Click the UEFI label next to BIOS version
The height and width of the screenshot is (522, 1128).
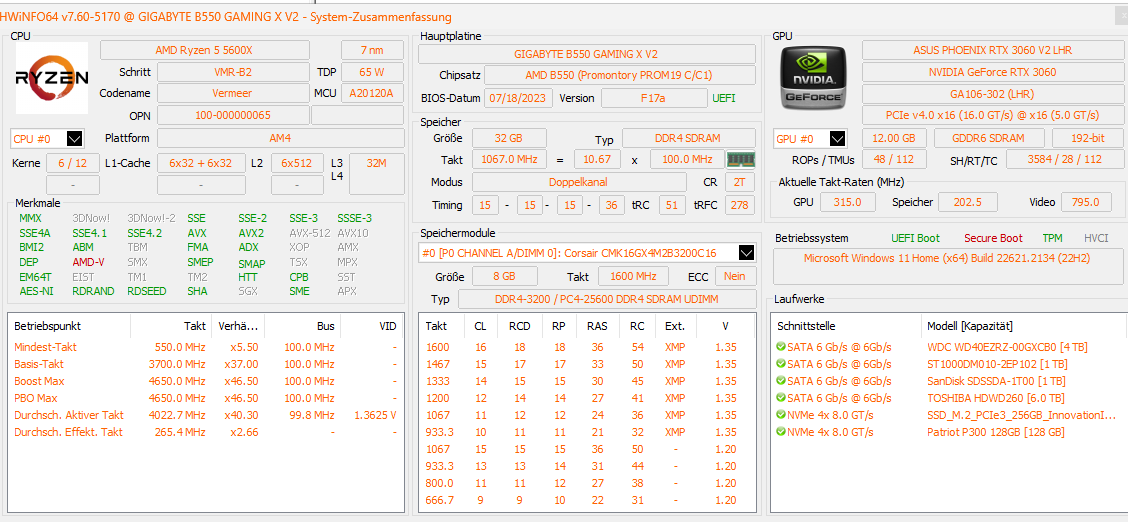coord(724,98)
